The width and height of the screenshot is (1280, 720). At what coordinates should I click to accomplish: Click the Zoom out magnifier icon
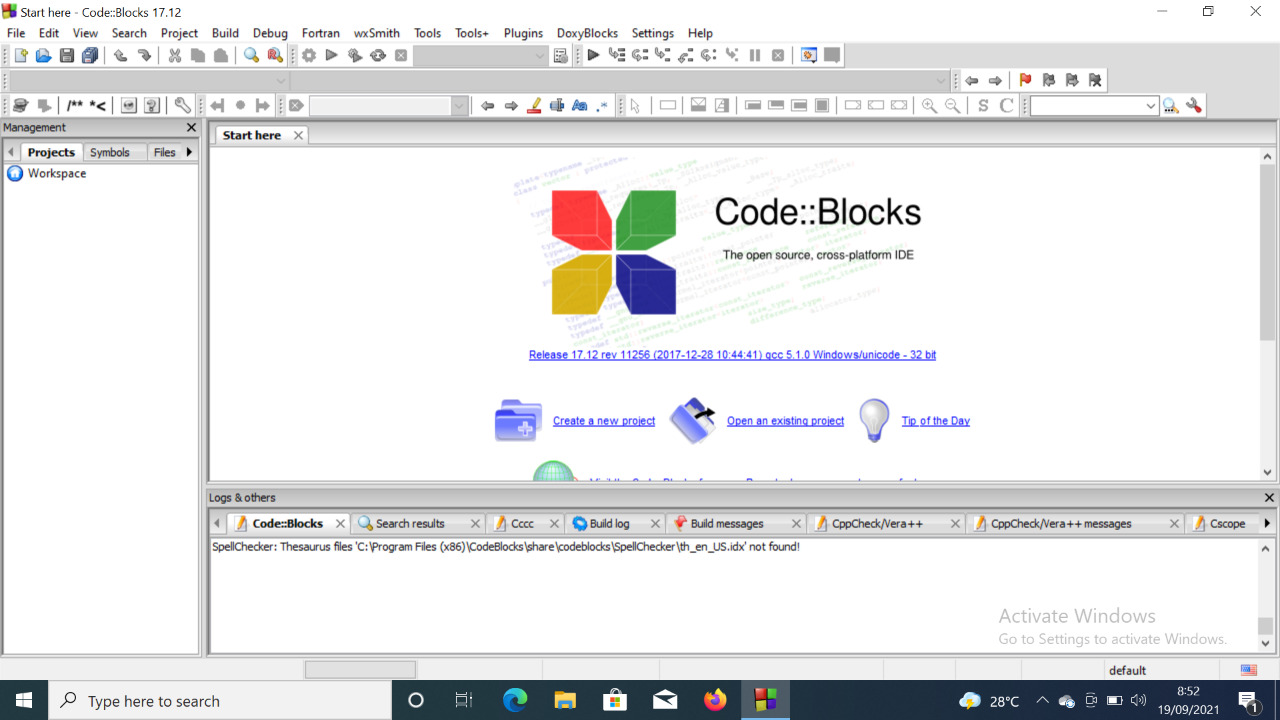tap(953, 106)
